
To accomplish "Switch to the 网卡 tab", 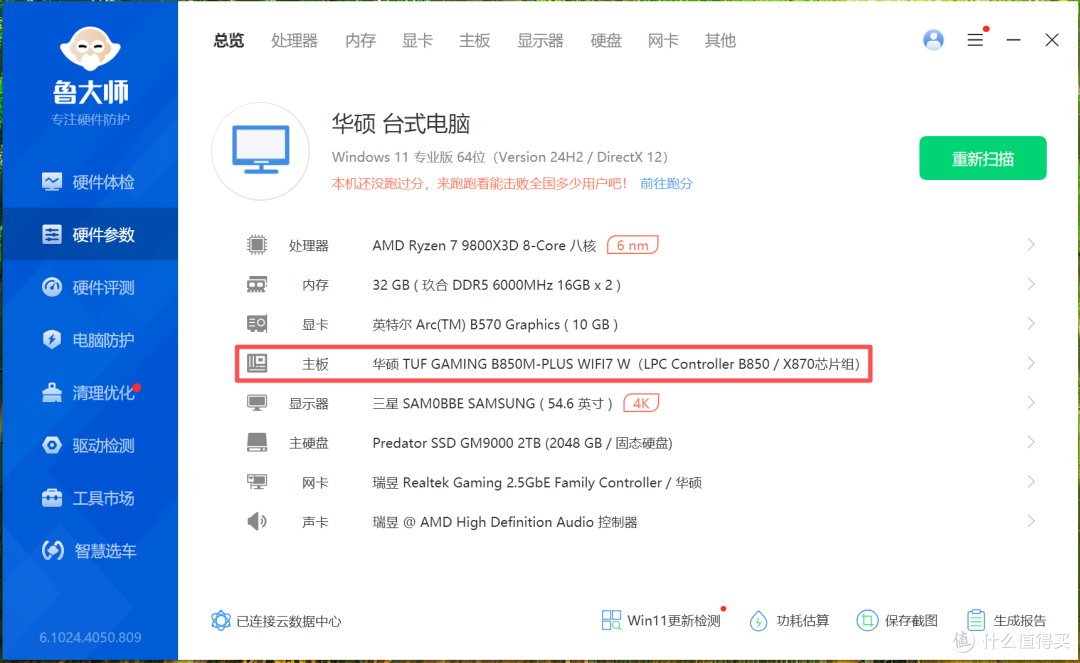I will [x=663, y=41].
